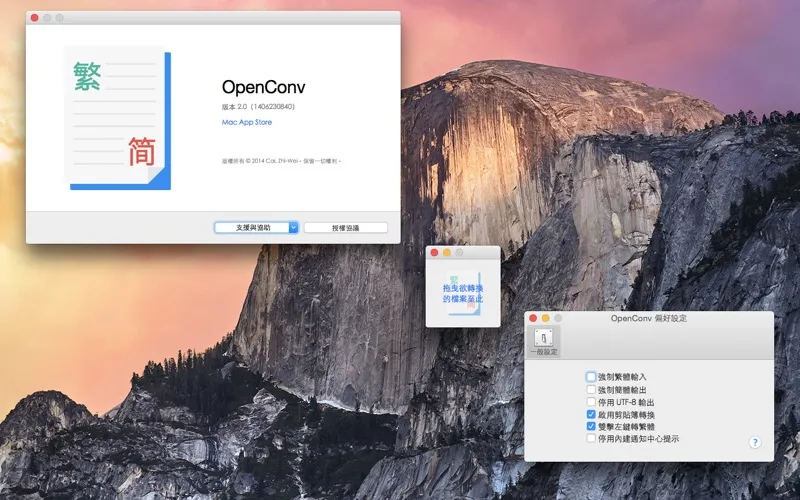Uncheck the 雙擊左鍵轉繁體 option

pyautogui.click(x=591, y=426)
